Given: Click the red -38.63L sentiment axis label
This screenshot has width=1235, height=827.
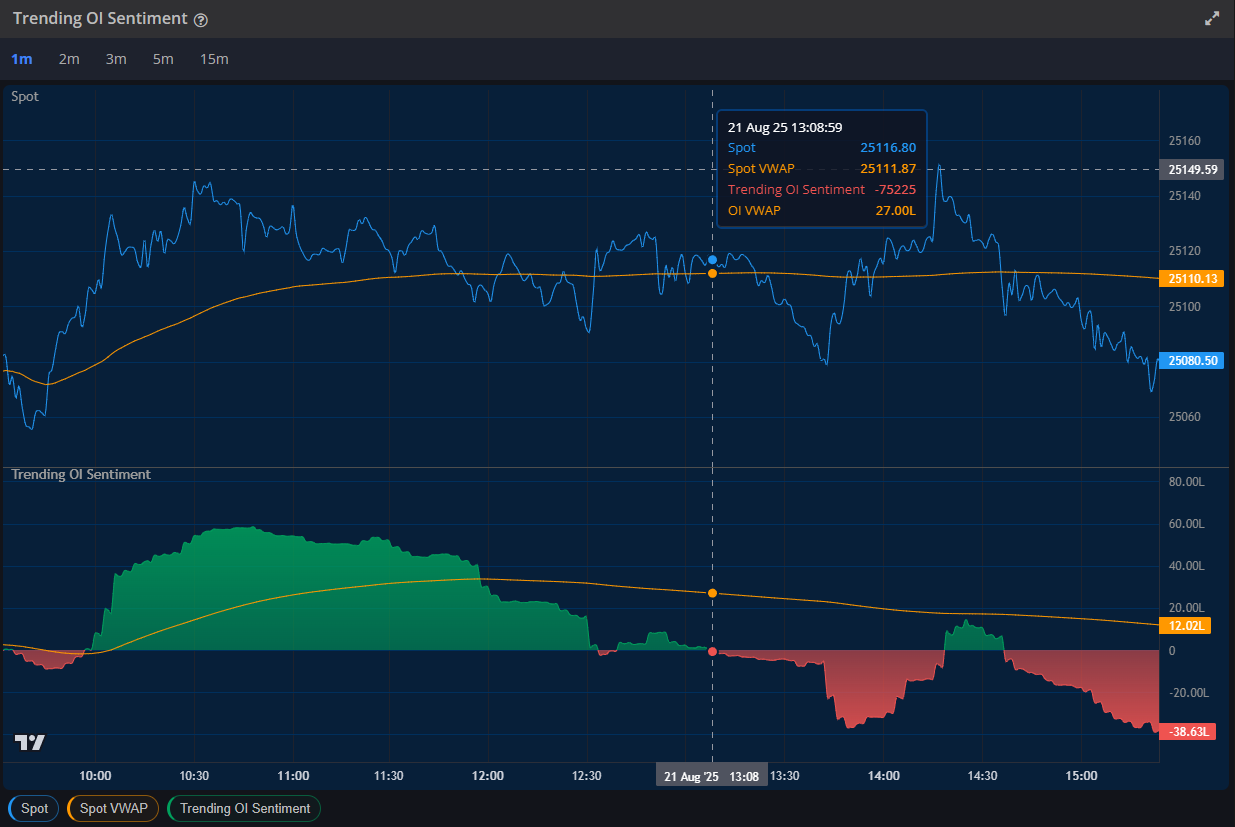Looking at the screenshot, I should 1188,731.
